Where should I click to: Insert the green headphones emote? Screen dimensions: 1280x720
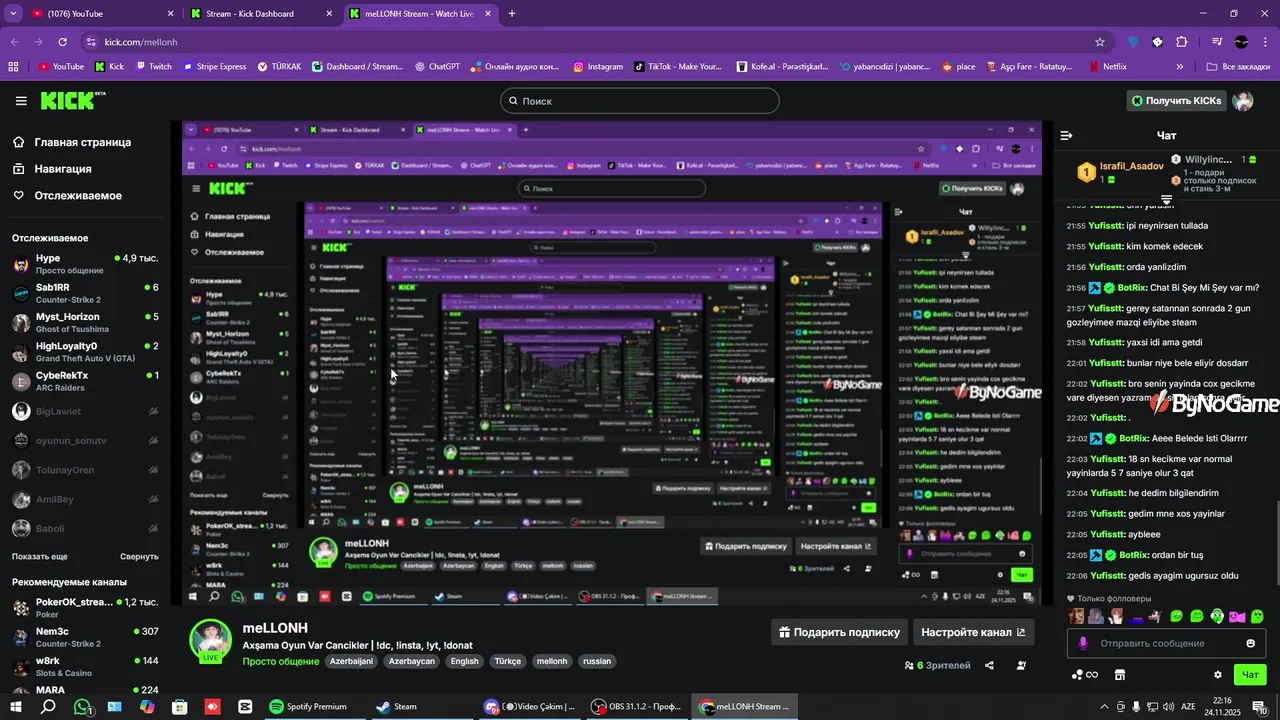pos(1217,616)
